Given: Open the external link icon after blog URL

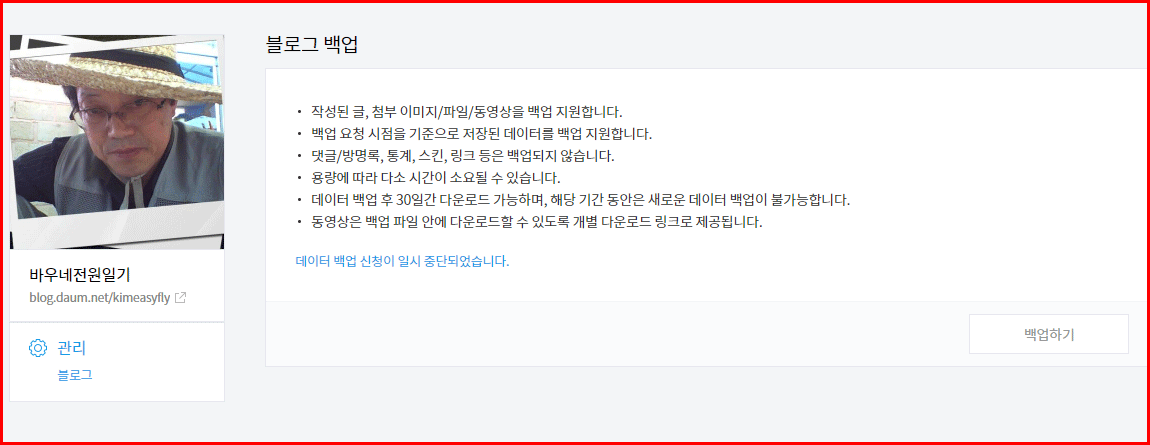Looking at the screenshot, I should (x=180, y=298).
